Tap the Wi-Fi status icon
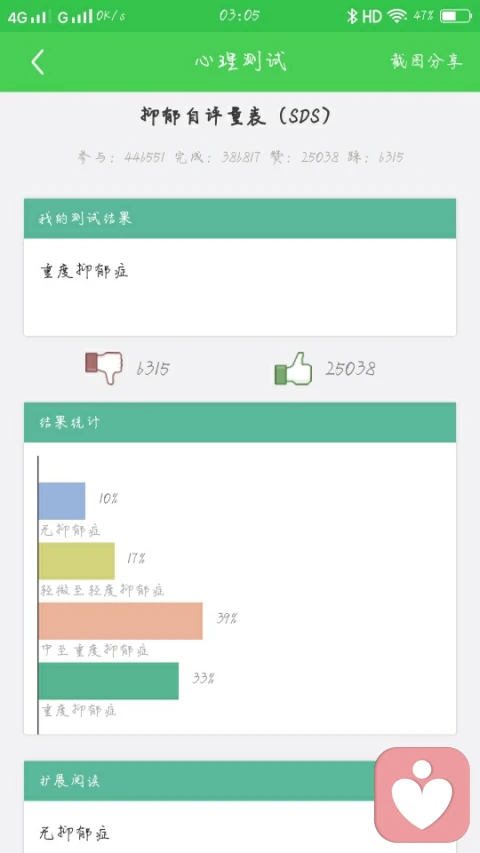 point(397,16)
